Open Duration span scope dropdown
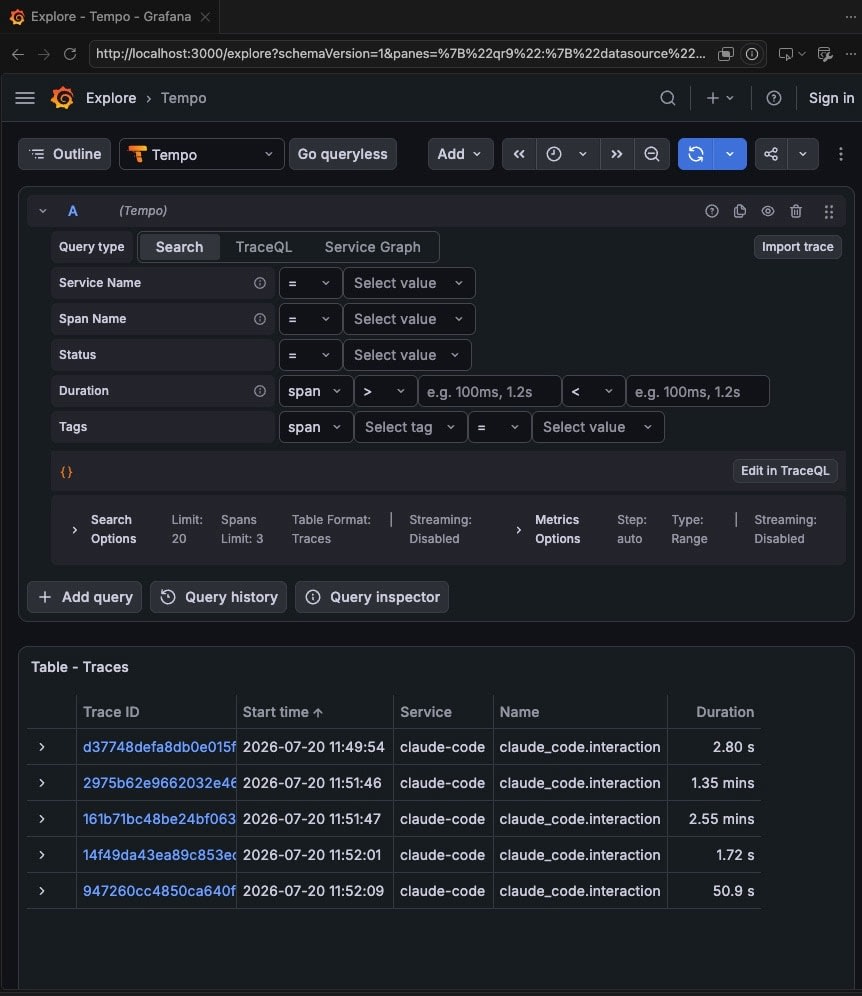Viewport: 862px width, 996px height. 315,391
